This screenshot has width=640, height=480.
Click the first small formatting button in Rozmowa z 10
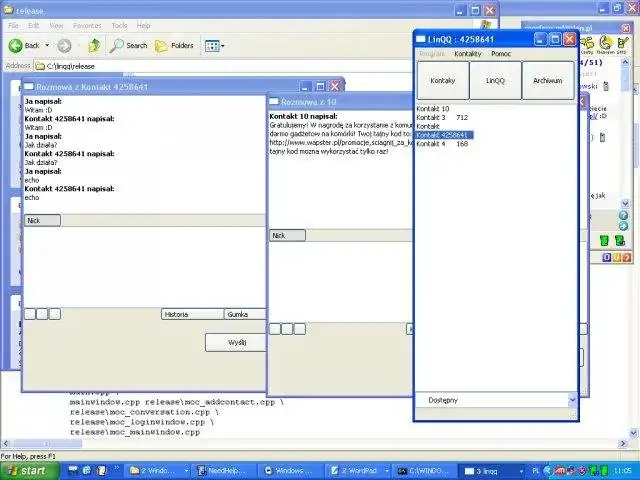[275, 329]
